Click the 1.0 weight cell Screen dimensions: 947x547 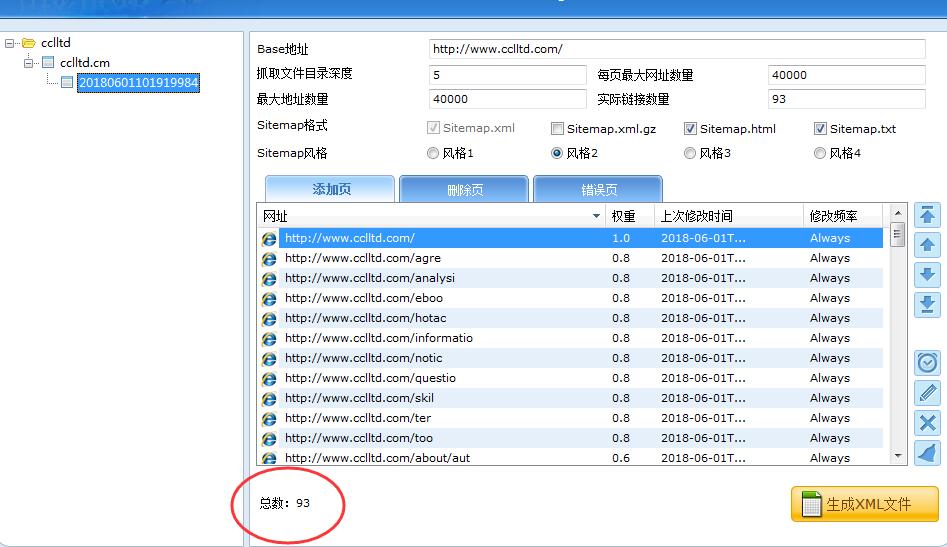coord(621,238)
